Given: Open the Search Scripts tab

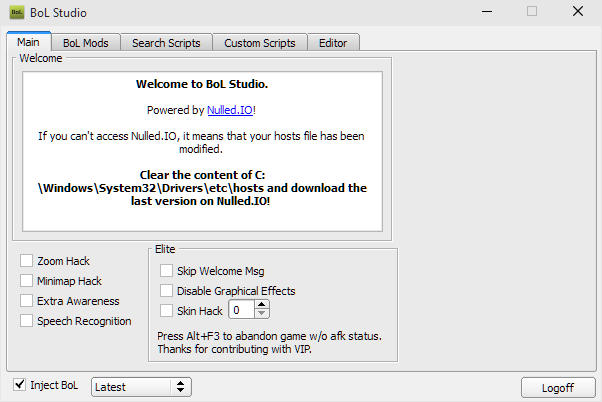Looking at the screenshot, I should 166,43.
